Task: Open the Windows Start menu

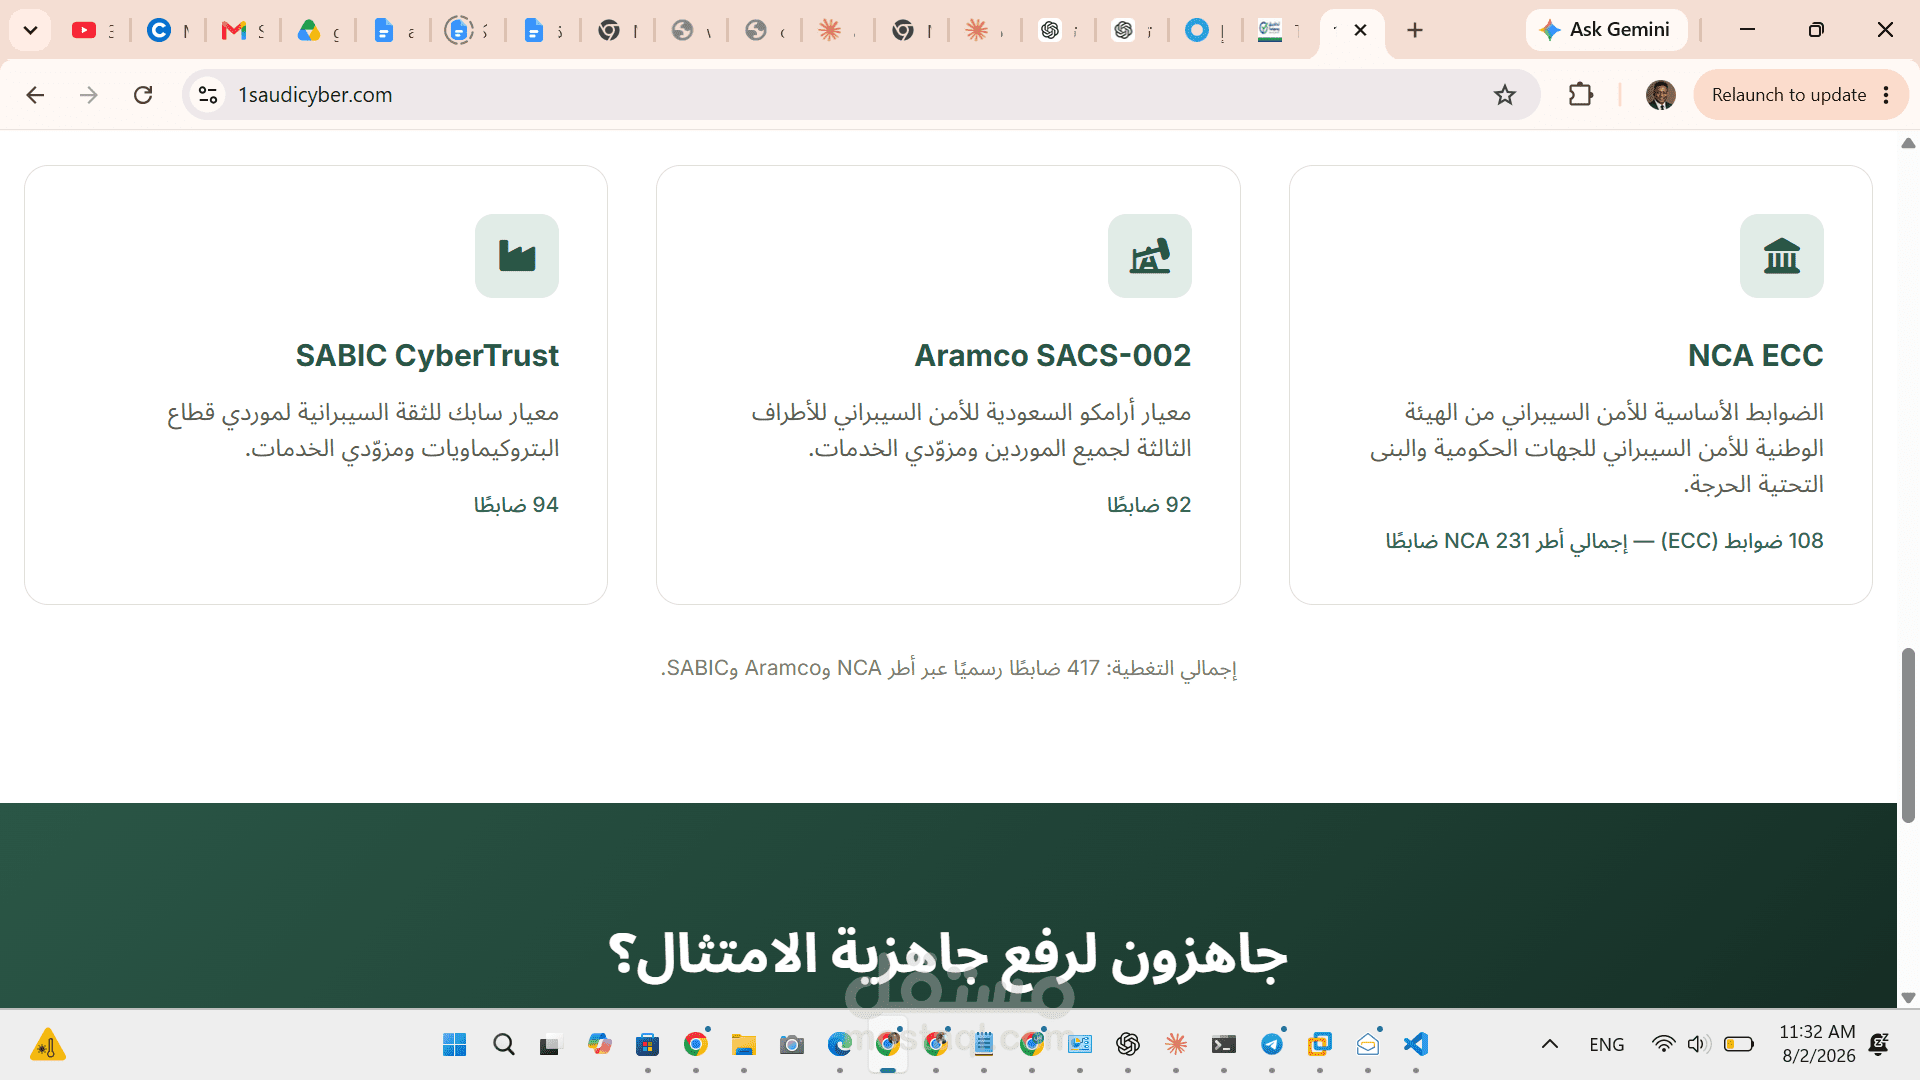Action: [454, 1045]
